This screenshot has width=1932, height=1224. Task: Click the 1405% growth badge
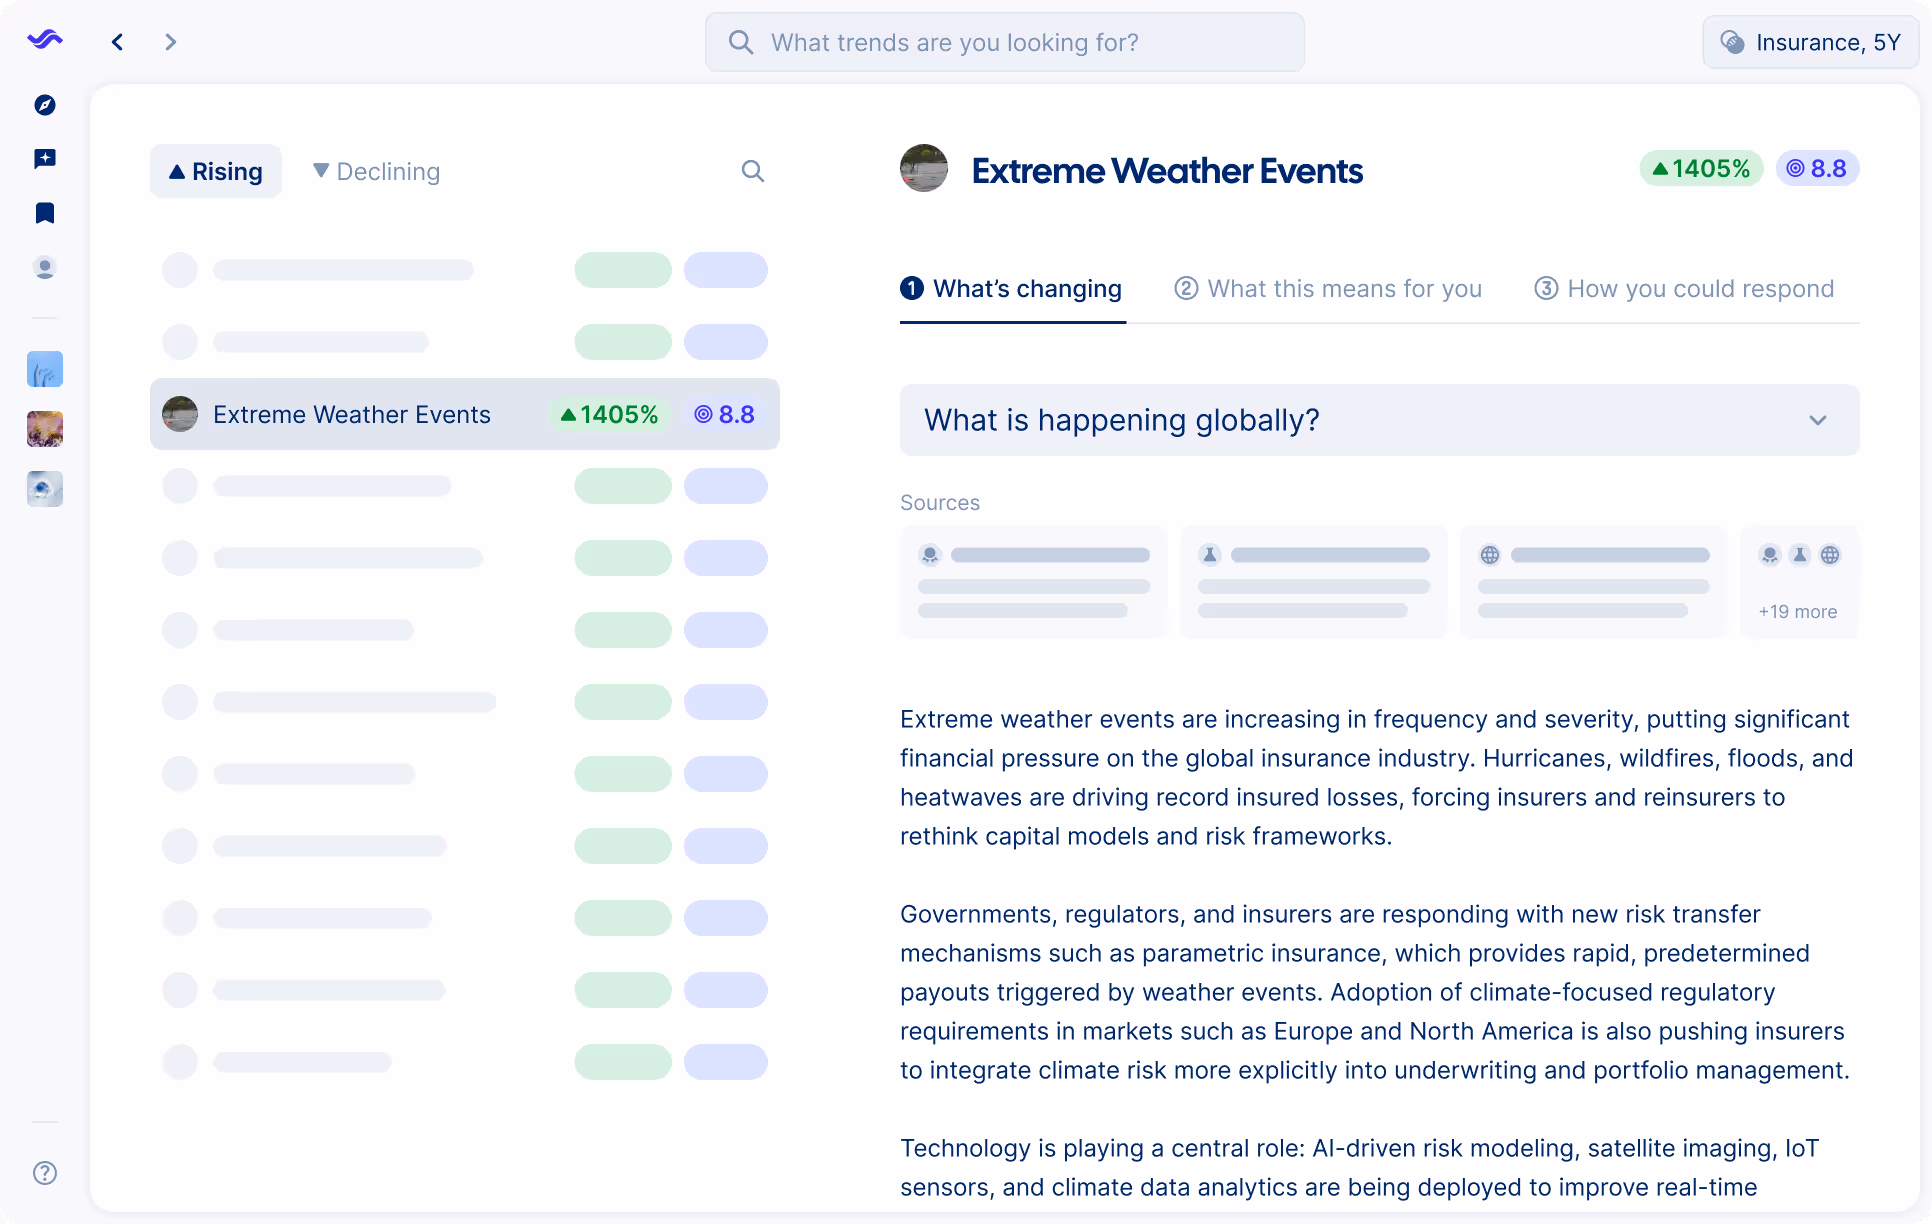1700,168
